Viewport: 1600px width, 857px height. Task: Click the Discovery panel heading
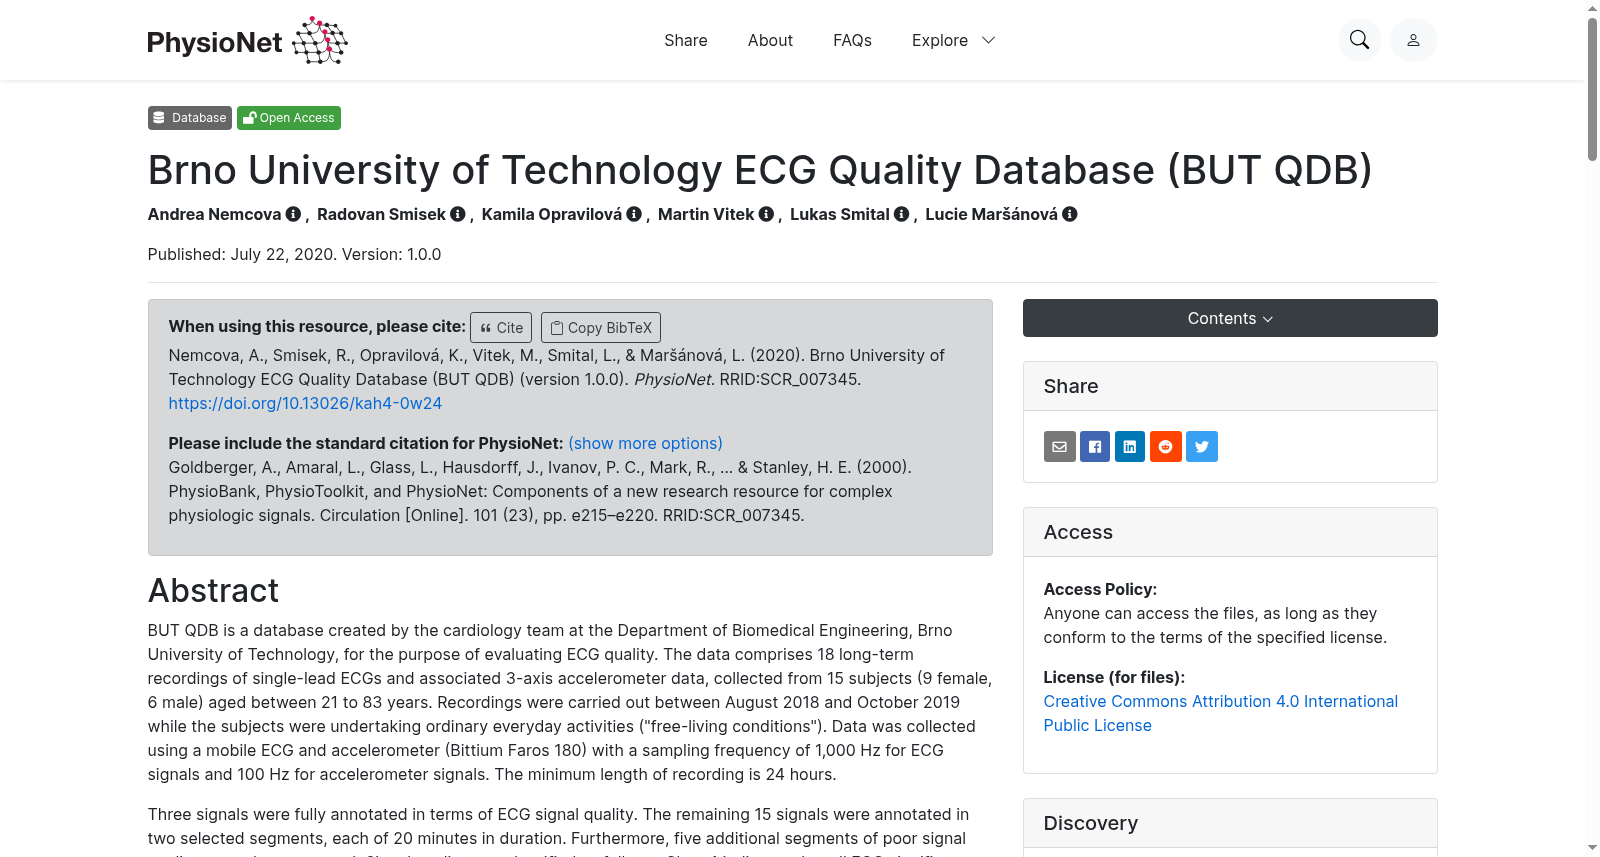1091,823
